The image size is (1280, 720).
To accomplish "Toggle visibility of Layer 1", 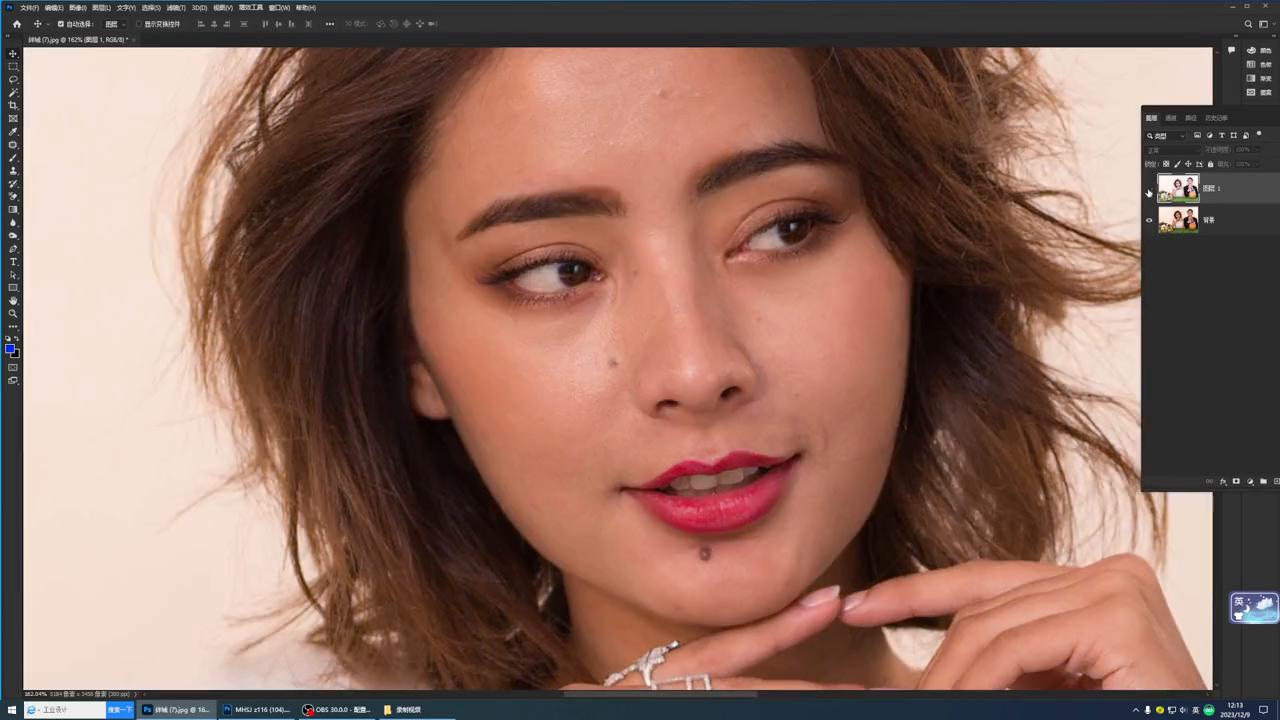I will coord(1149,189).
